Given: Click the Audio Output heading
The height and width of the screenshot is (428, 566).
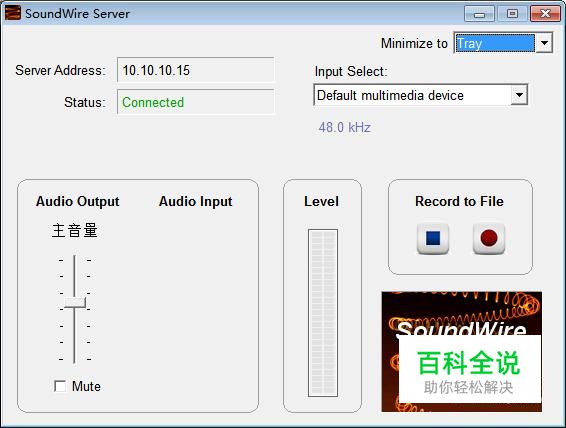Looking at the screenshot, I should [x=77, y=201].
